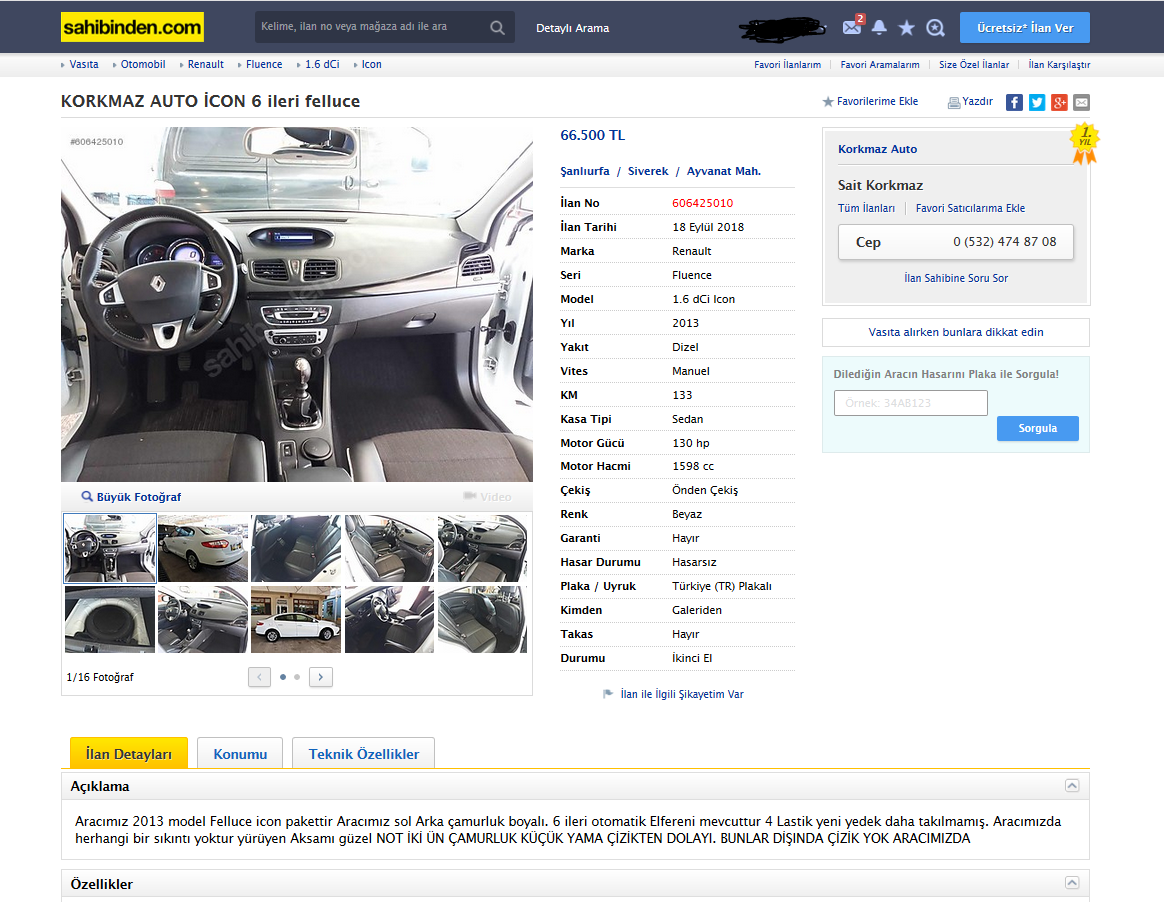The width and height of the screenshot is (1164, 902).
Task: Click İlan ile İlgili Şikayetim Var
Action: (x=682, y=694)
